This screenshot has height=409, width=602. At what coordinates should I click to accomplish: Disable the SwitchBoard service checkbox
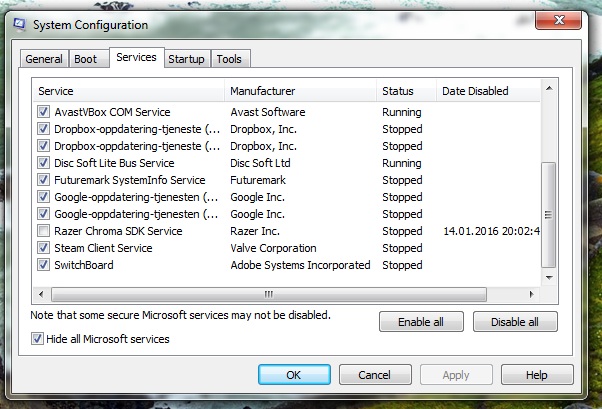tap(43, 265)
